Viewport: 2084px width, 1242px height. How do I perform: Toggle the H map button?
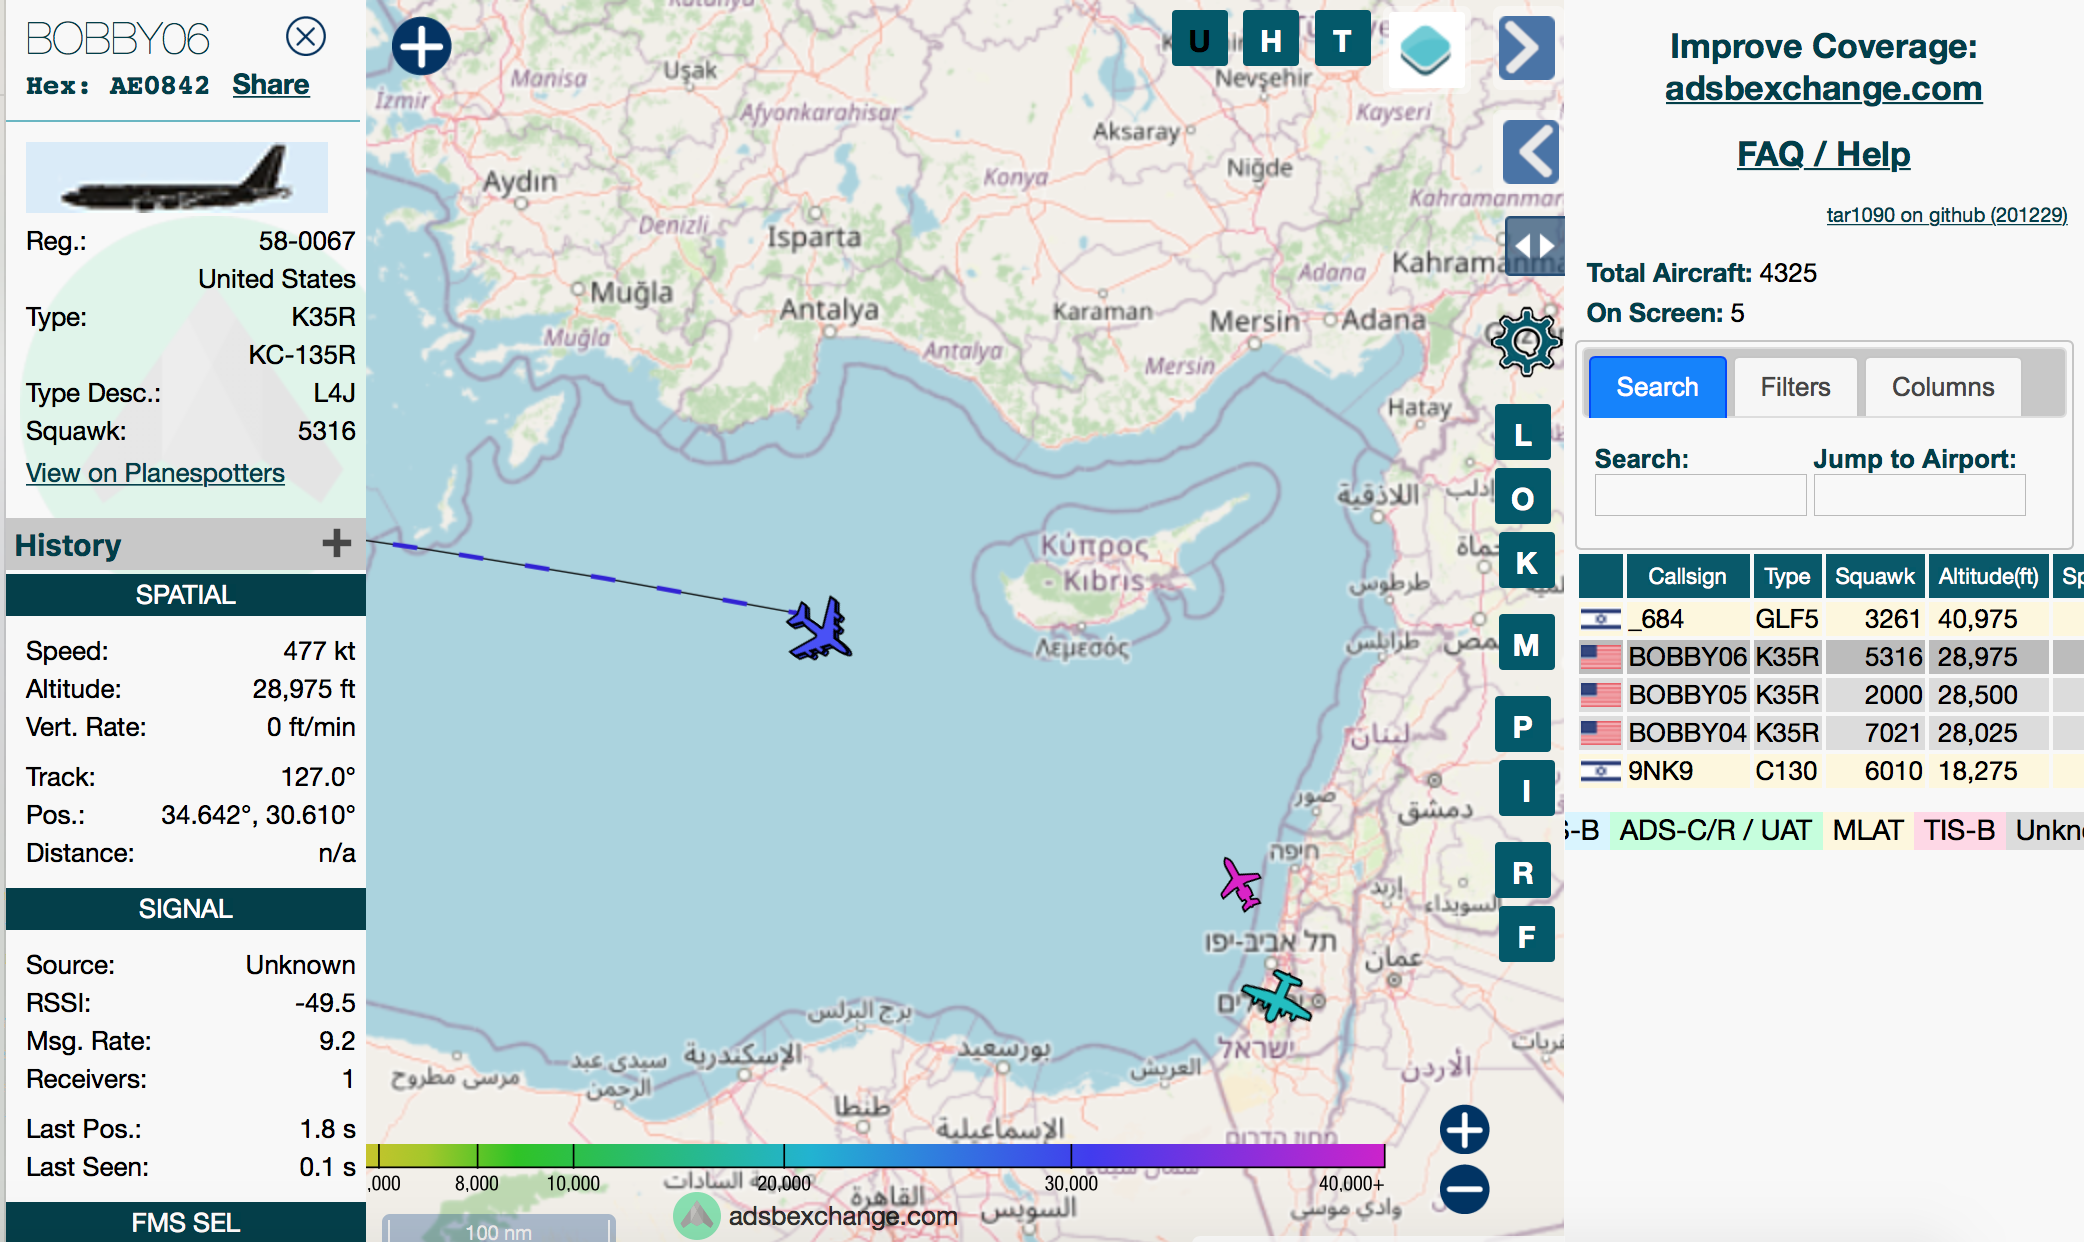pyautogui.click(x=1271, y=40)
